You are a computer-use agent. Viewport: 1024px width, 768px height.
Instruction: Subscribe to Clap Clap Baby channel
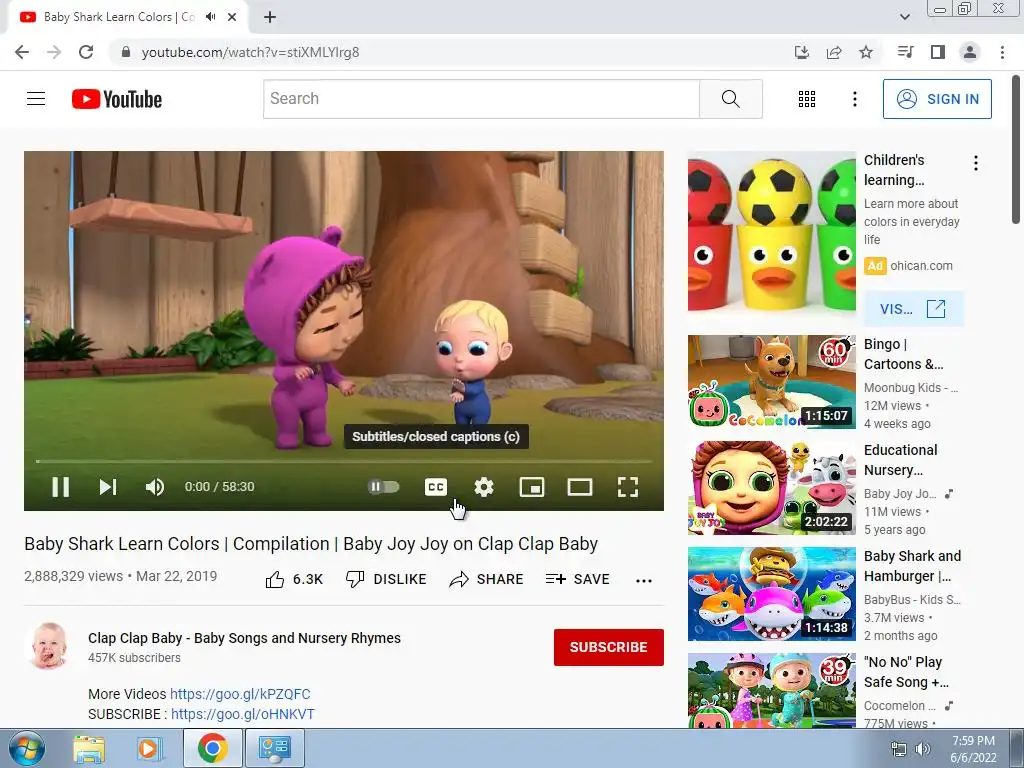pyautogui.click(x=609, y=647)
